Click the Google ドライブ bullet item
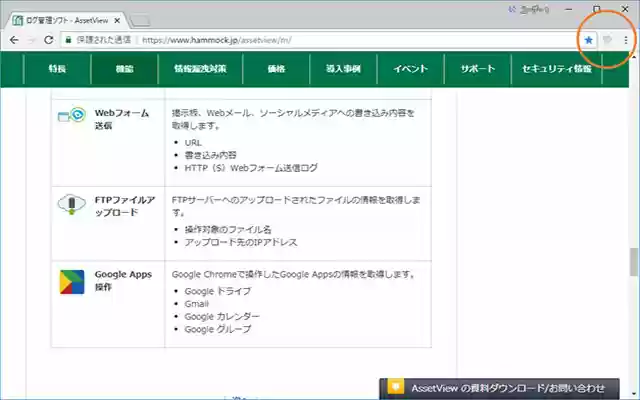The width and height of the screenshot is (640, 400). (218, 291)
